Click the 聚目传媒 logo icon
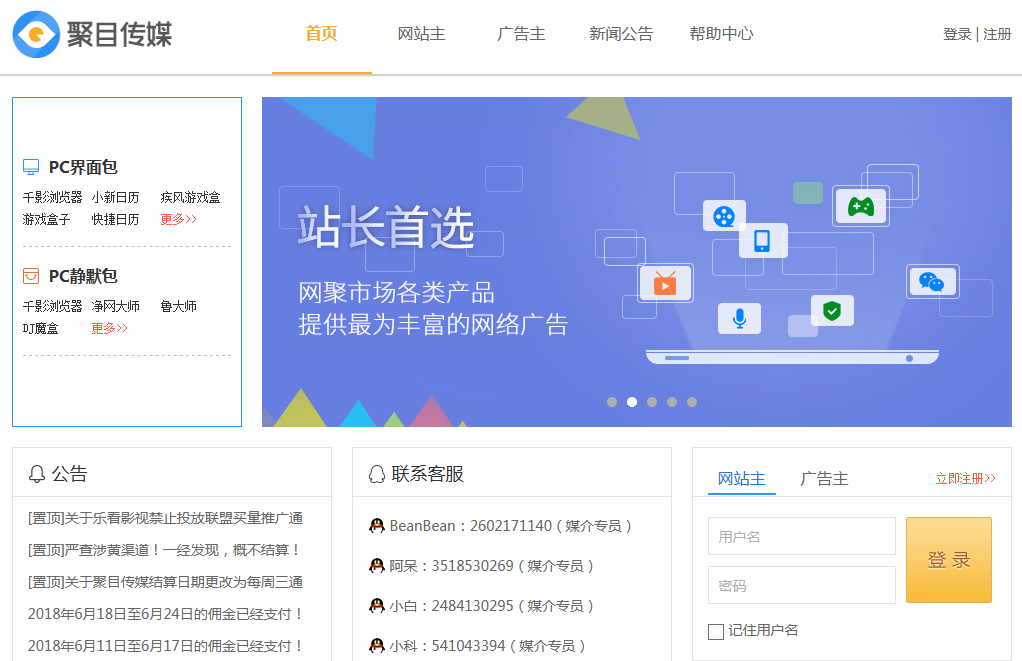 [36, 34]
